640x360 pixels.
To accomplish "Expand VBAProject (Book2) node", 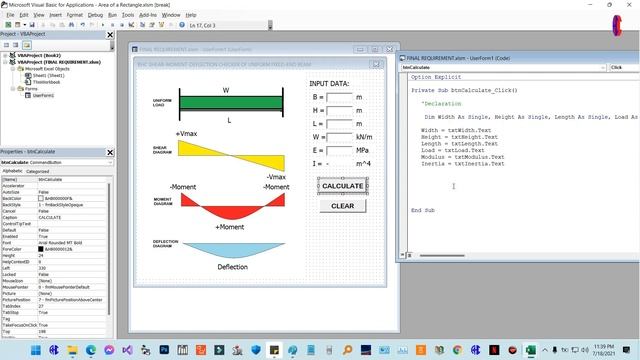I will point(5,56).
